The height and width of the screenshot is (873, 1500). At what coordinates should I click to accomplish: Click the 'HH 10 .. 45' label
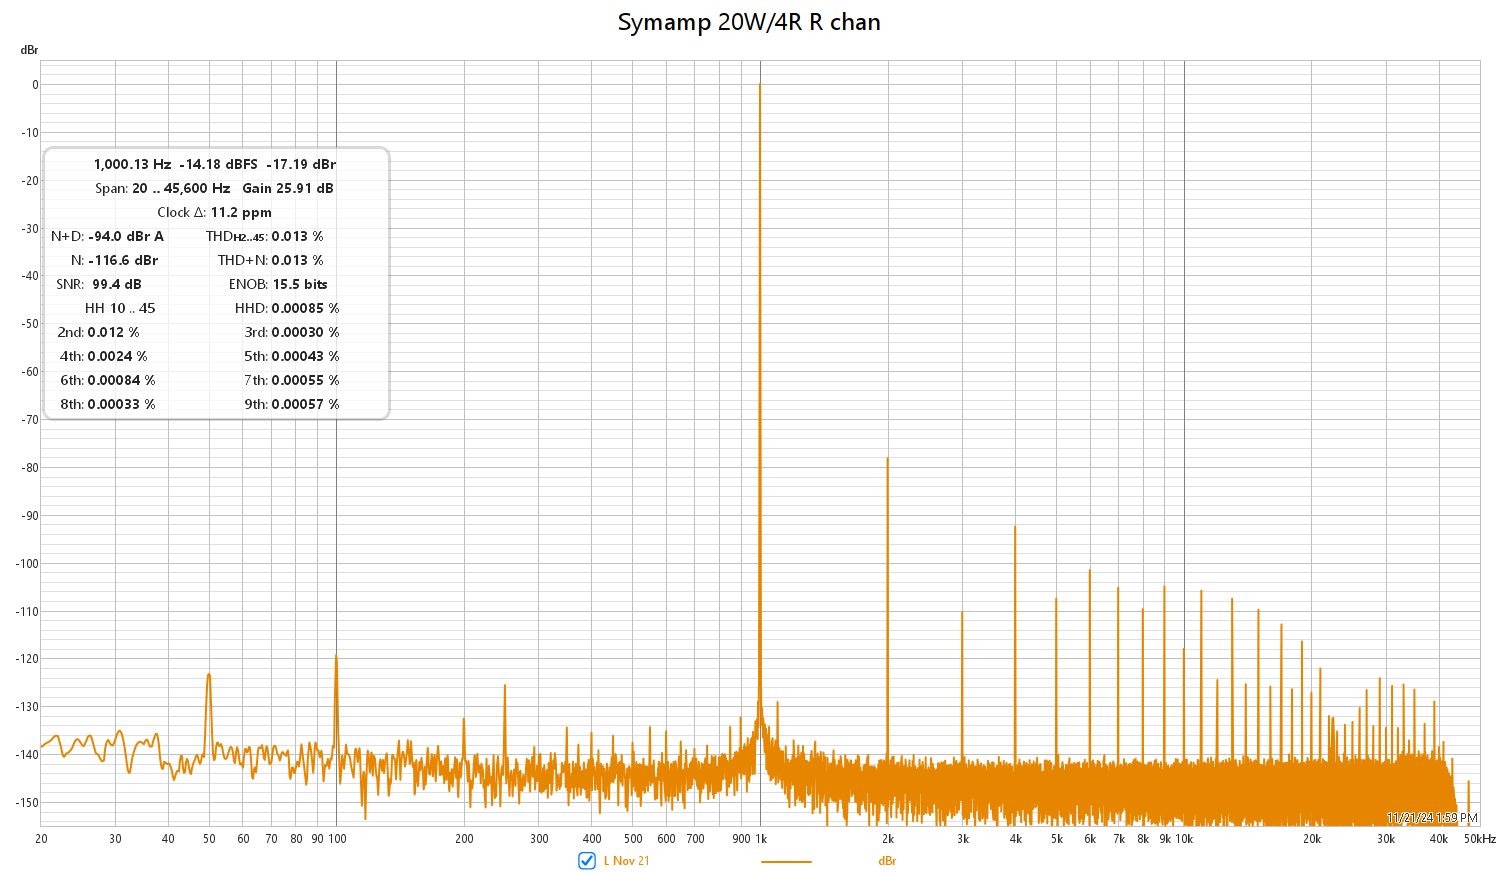pos(120,308)
